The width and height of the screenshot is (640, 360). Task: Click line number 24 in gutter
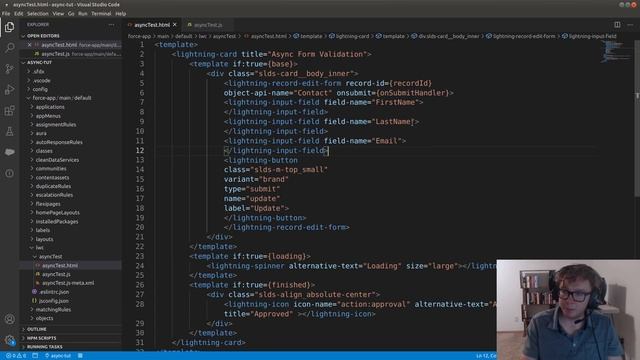pos(140,266)
